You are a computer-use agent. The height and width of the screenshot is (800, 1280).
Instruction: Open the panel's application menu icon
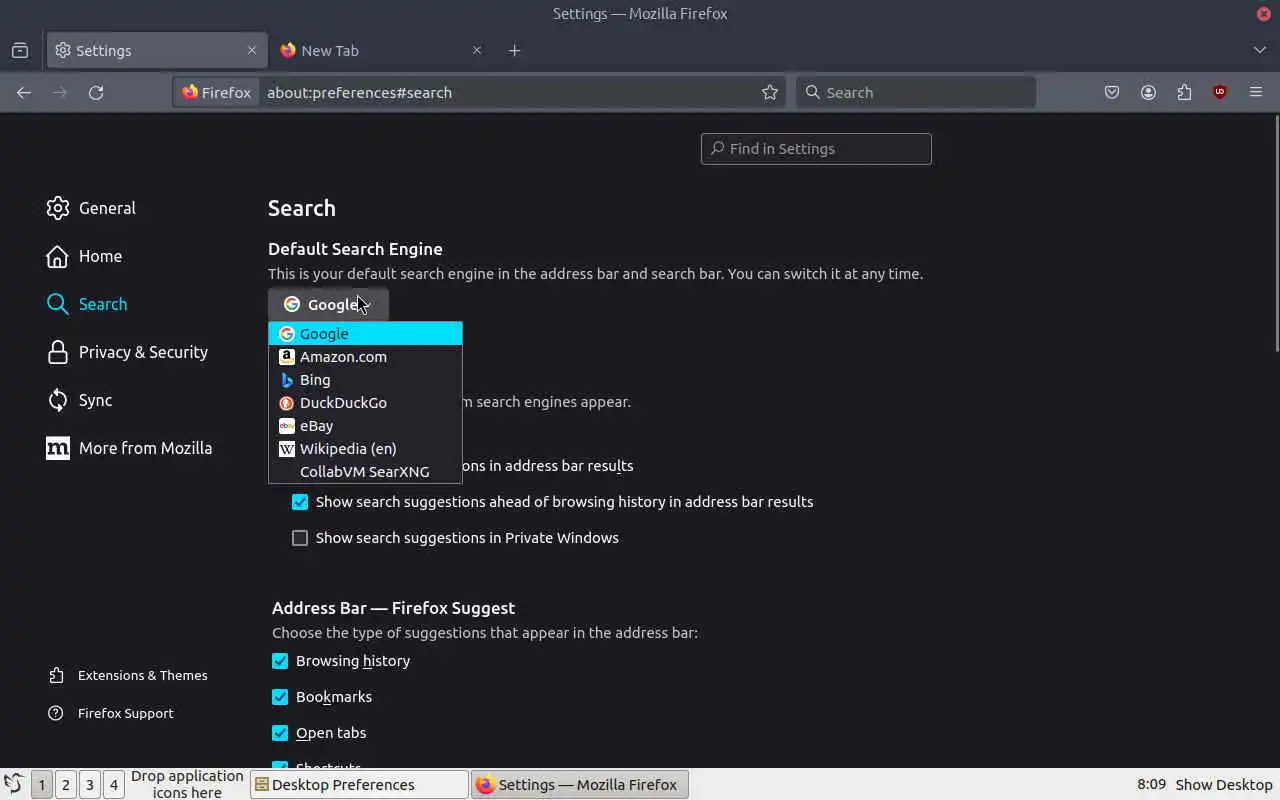coord(13,784)
